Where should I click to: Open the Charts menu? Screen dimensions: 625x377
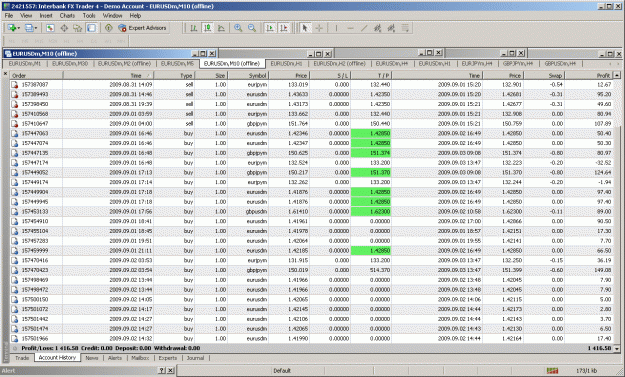67,16
